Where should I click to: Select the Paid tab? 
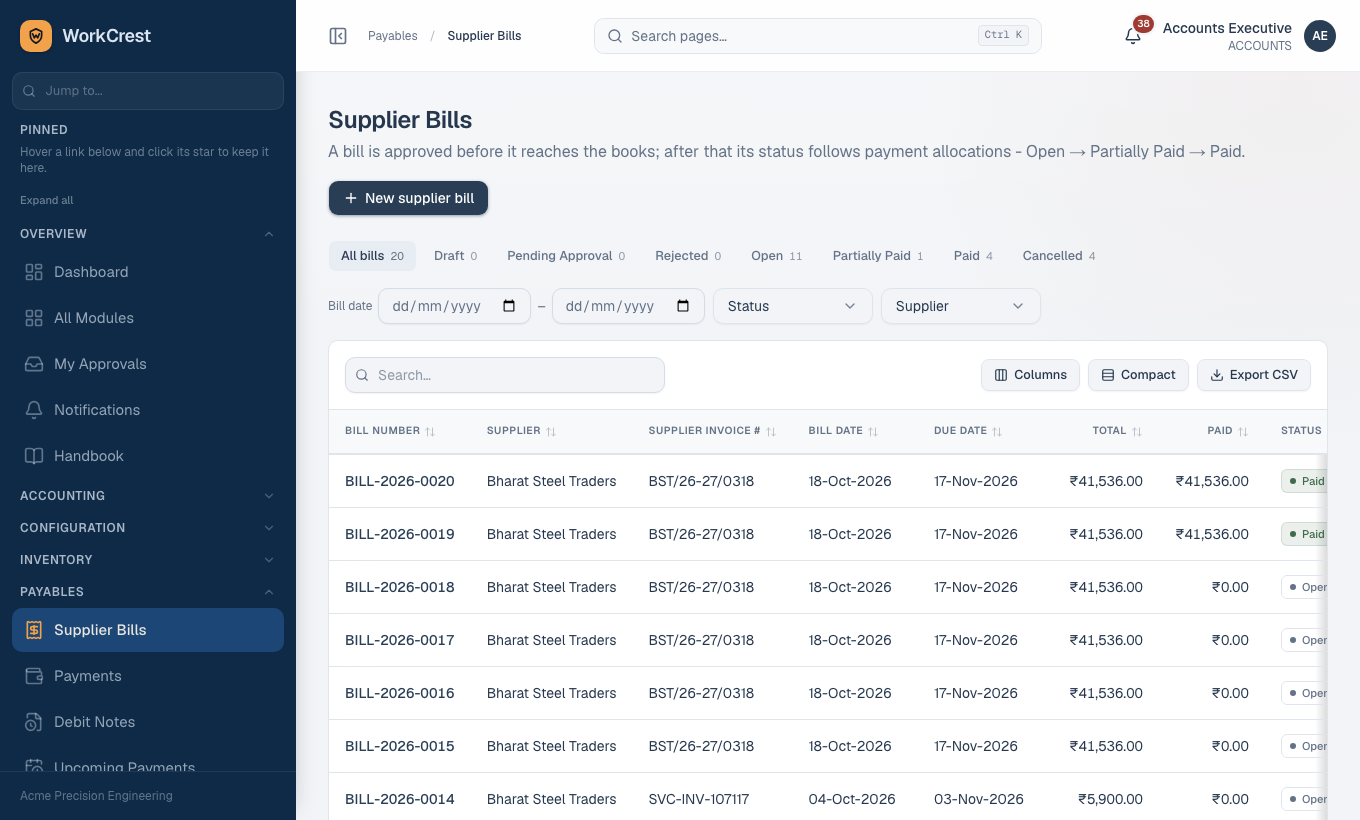click(973, 256)
